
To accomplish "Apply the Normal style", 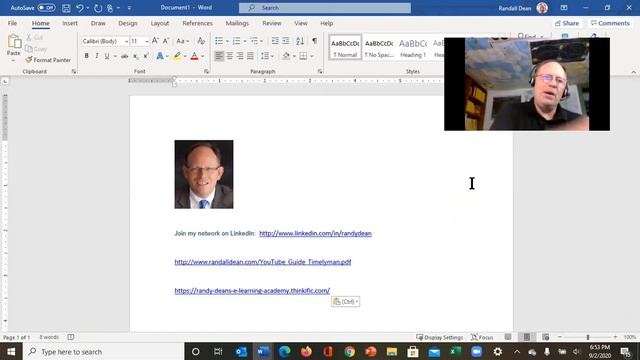I will pos(345,47).
